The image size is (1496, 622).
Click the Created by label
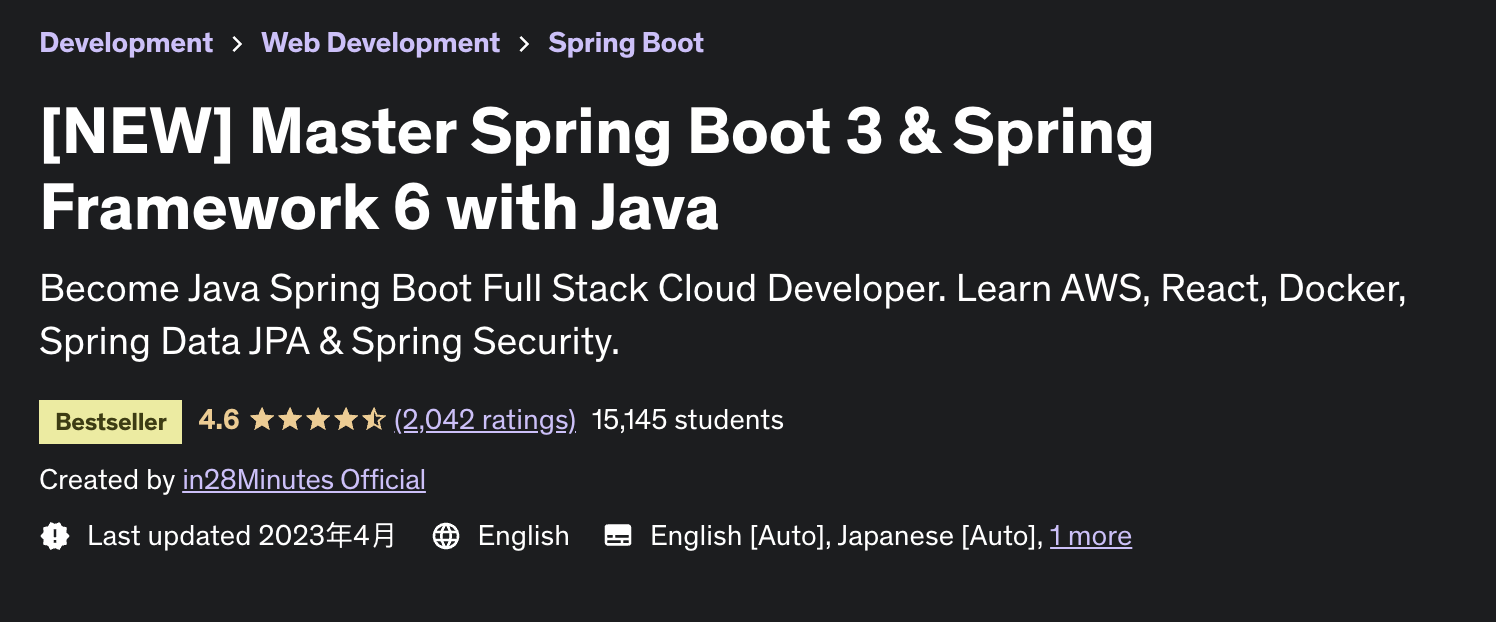[x=107, y=480]
